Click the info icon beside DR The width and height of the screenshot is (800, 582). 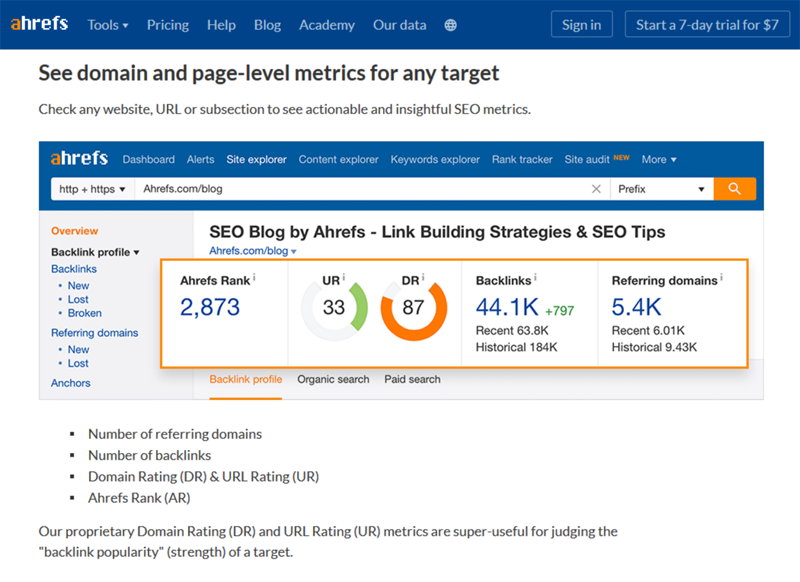(x=422, y=277)
